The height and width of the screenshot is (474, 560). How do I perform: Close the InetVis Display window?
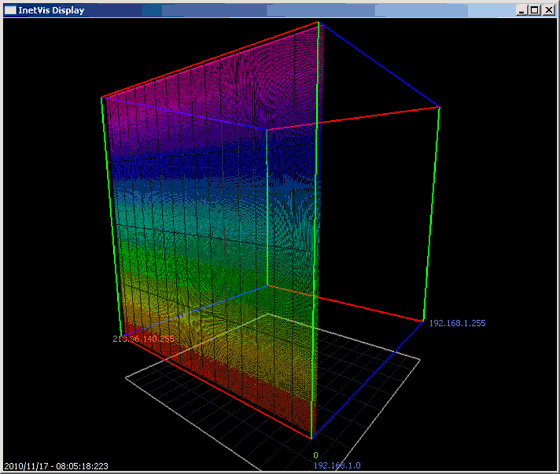(x=548, y=10)
